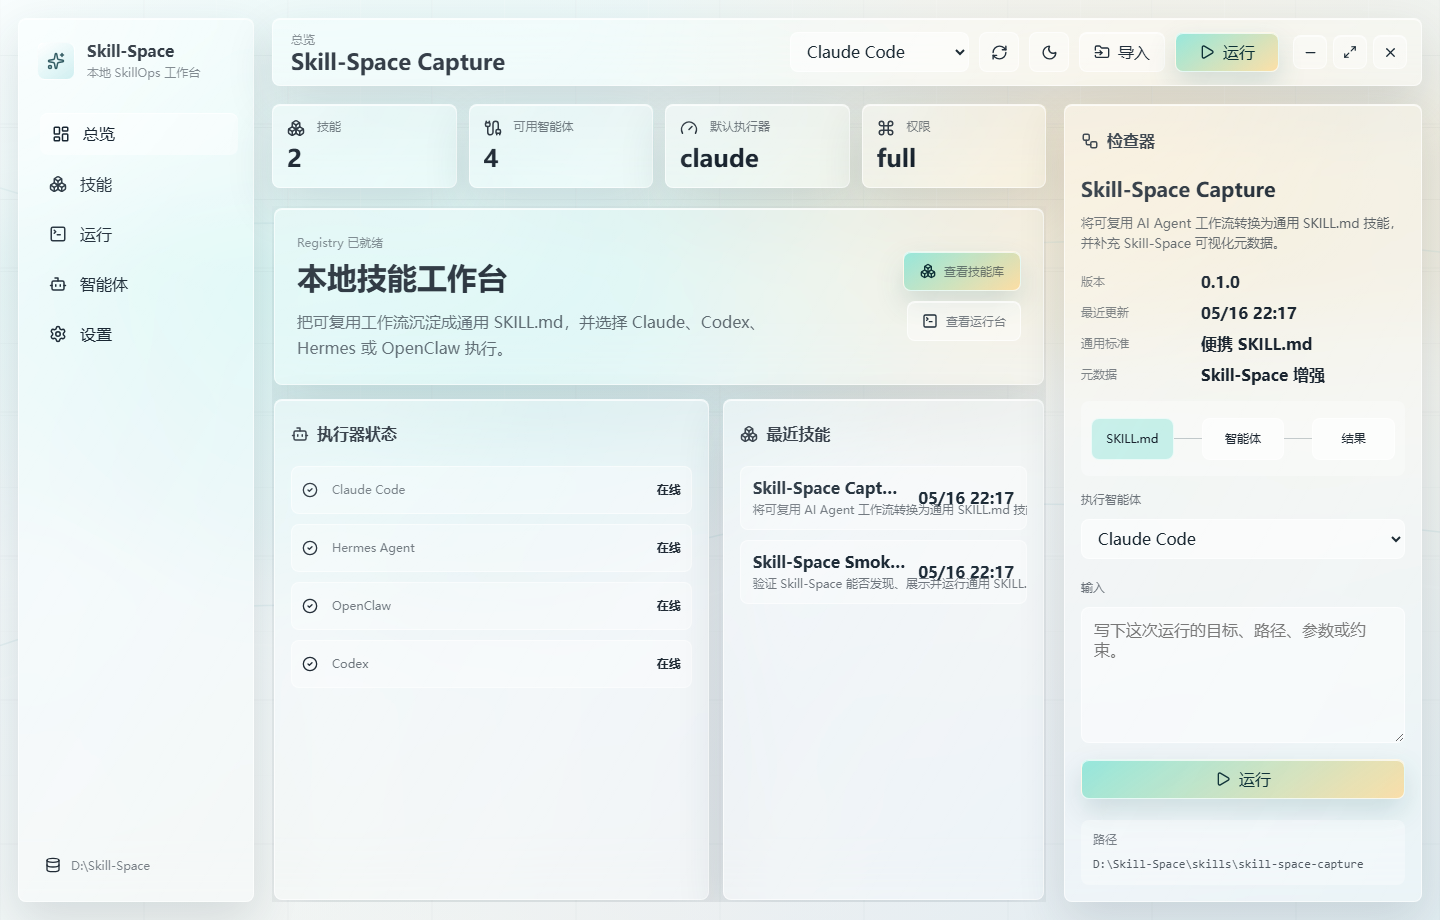Click the check icon next to Codex
1440x920 pixels.
[x=310, y=664]
